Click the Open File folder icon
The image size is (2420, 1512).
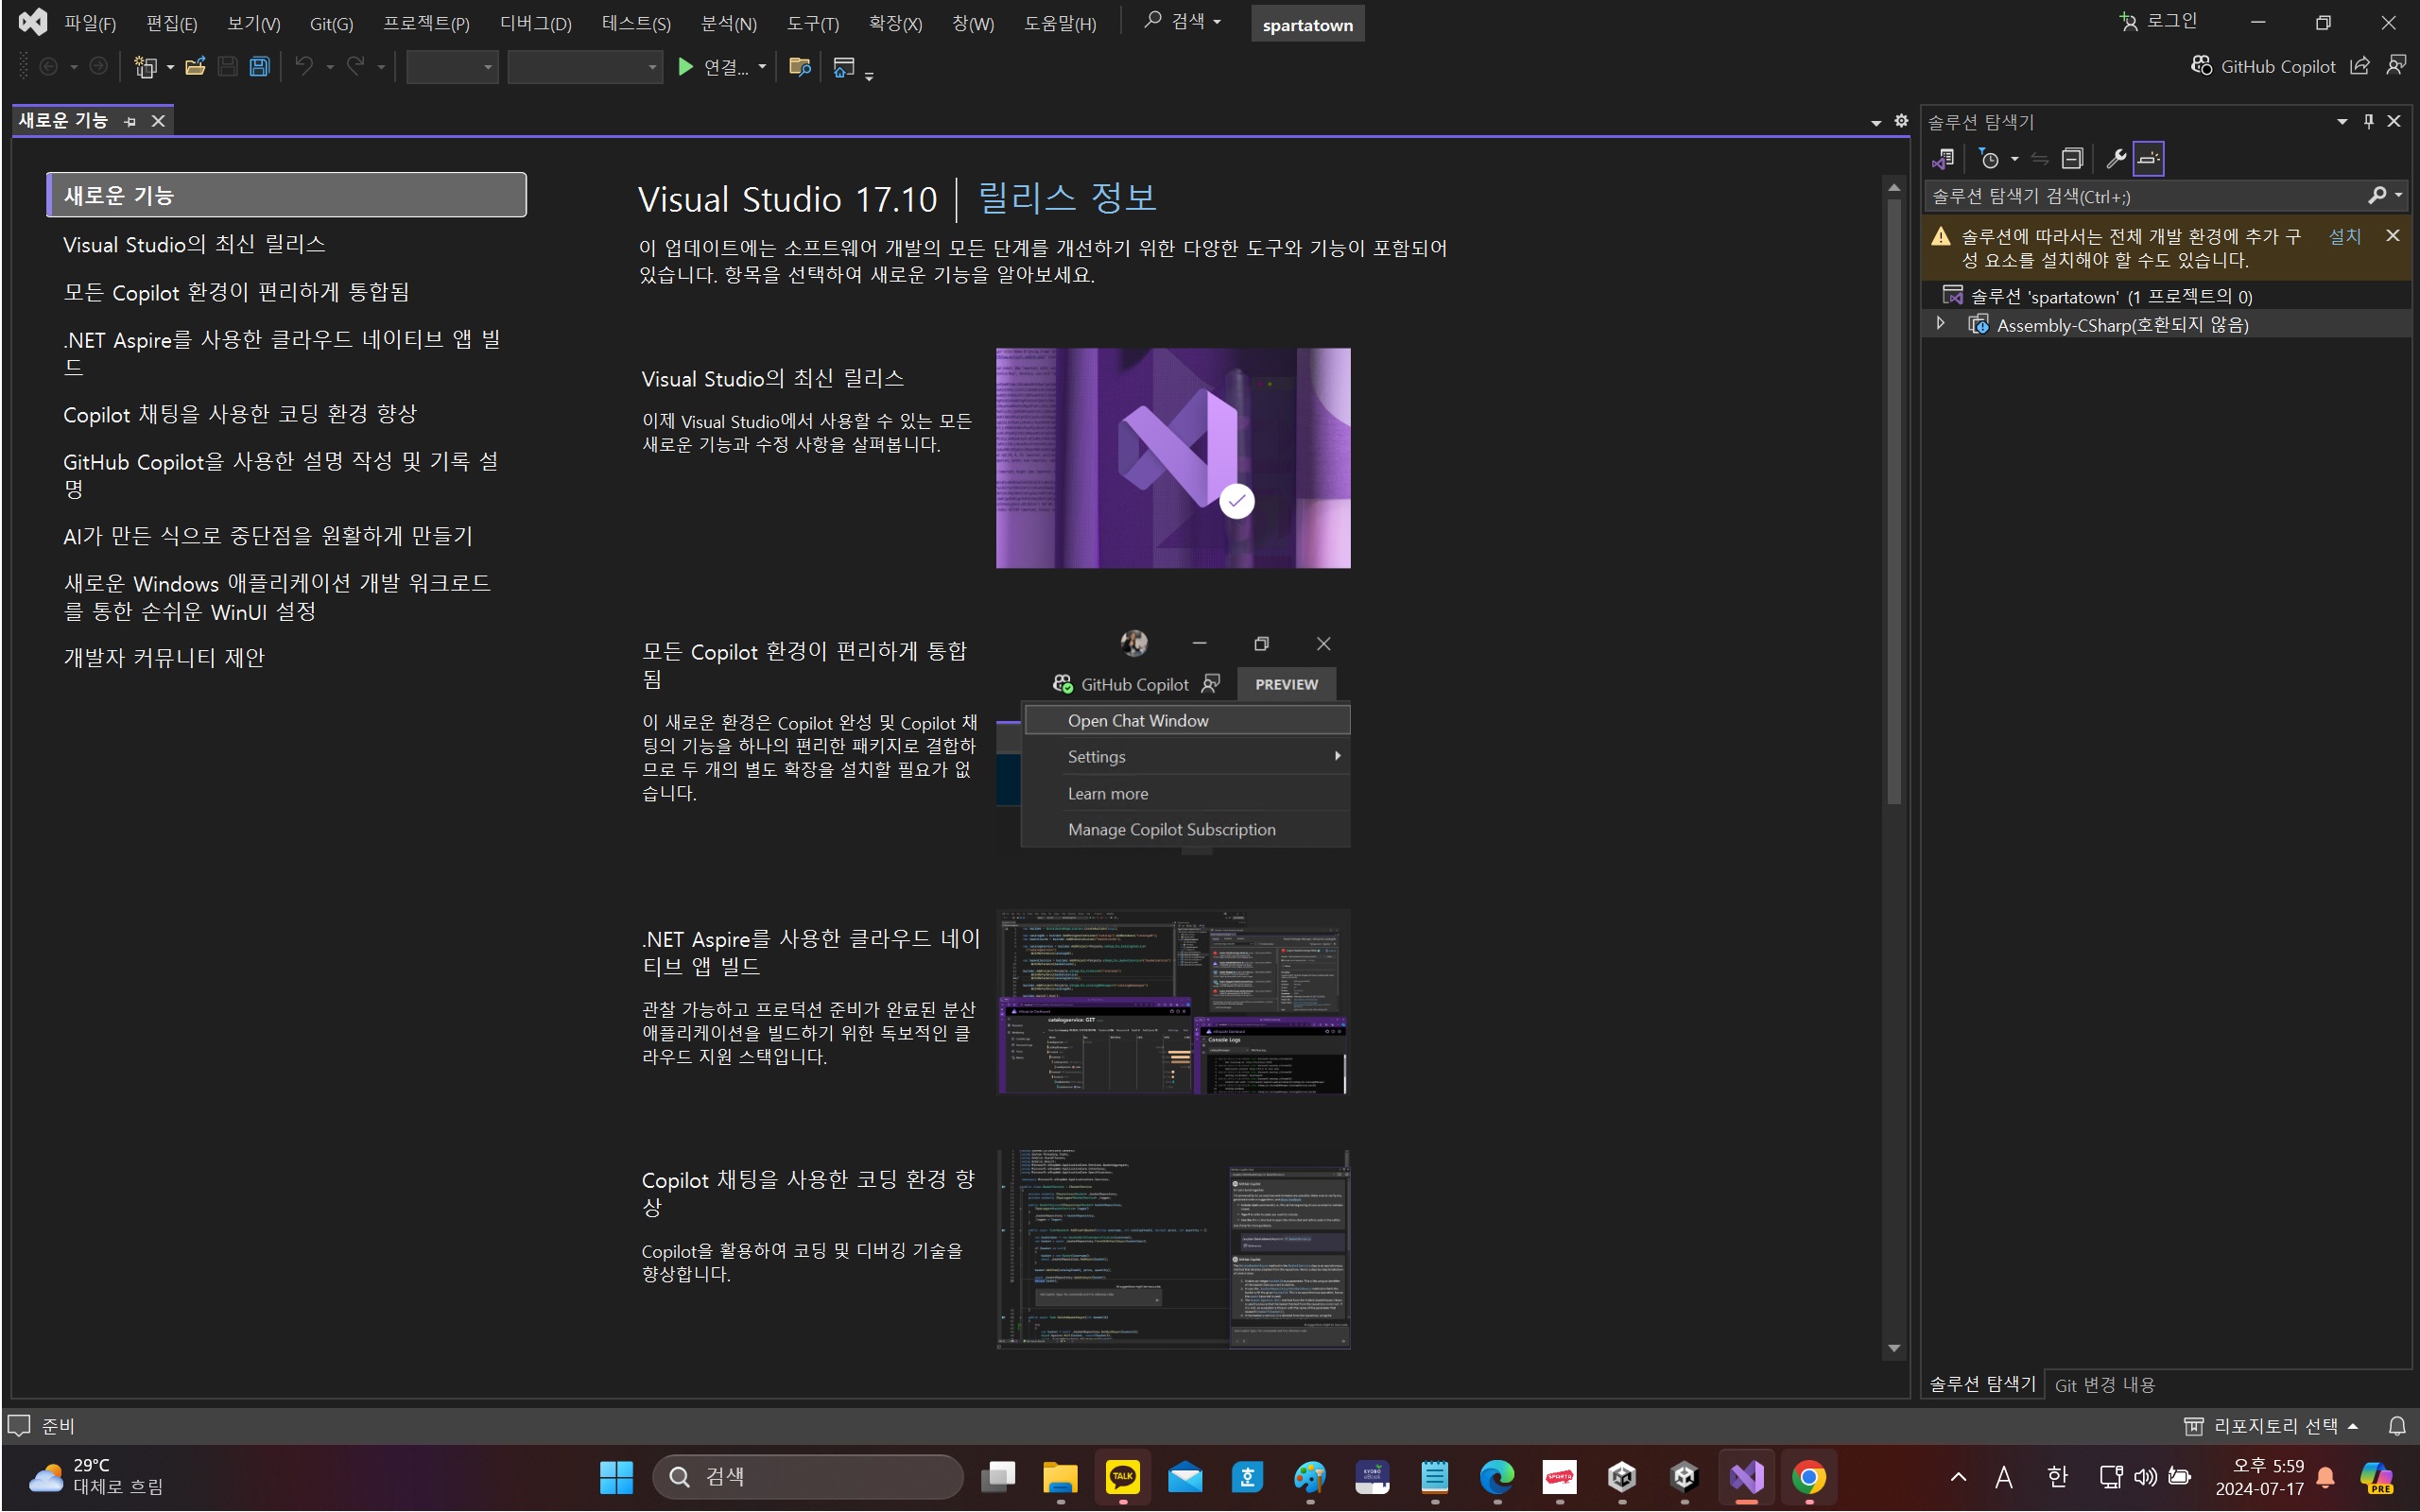point(195,67)
